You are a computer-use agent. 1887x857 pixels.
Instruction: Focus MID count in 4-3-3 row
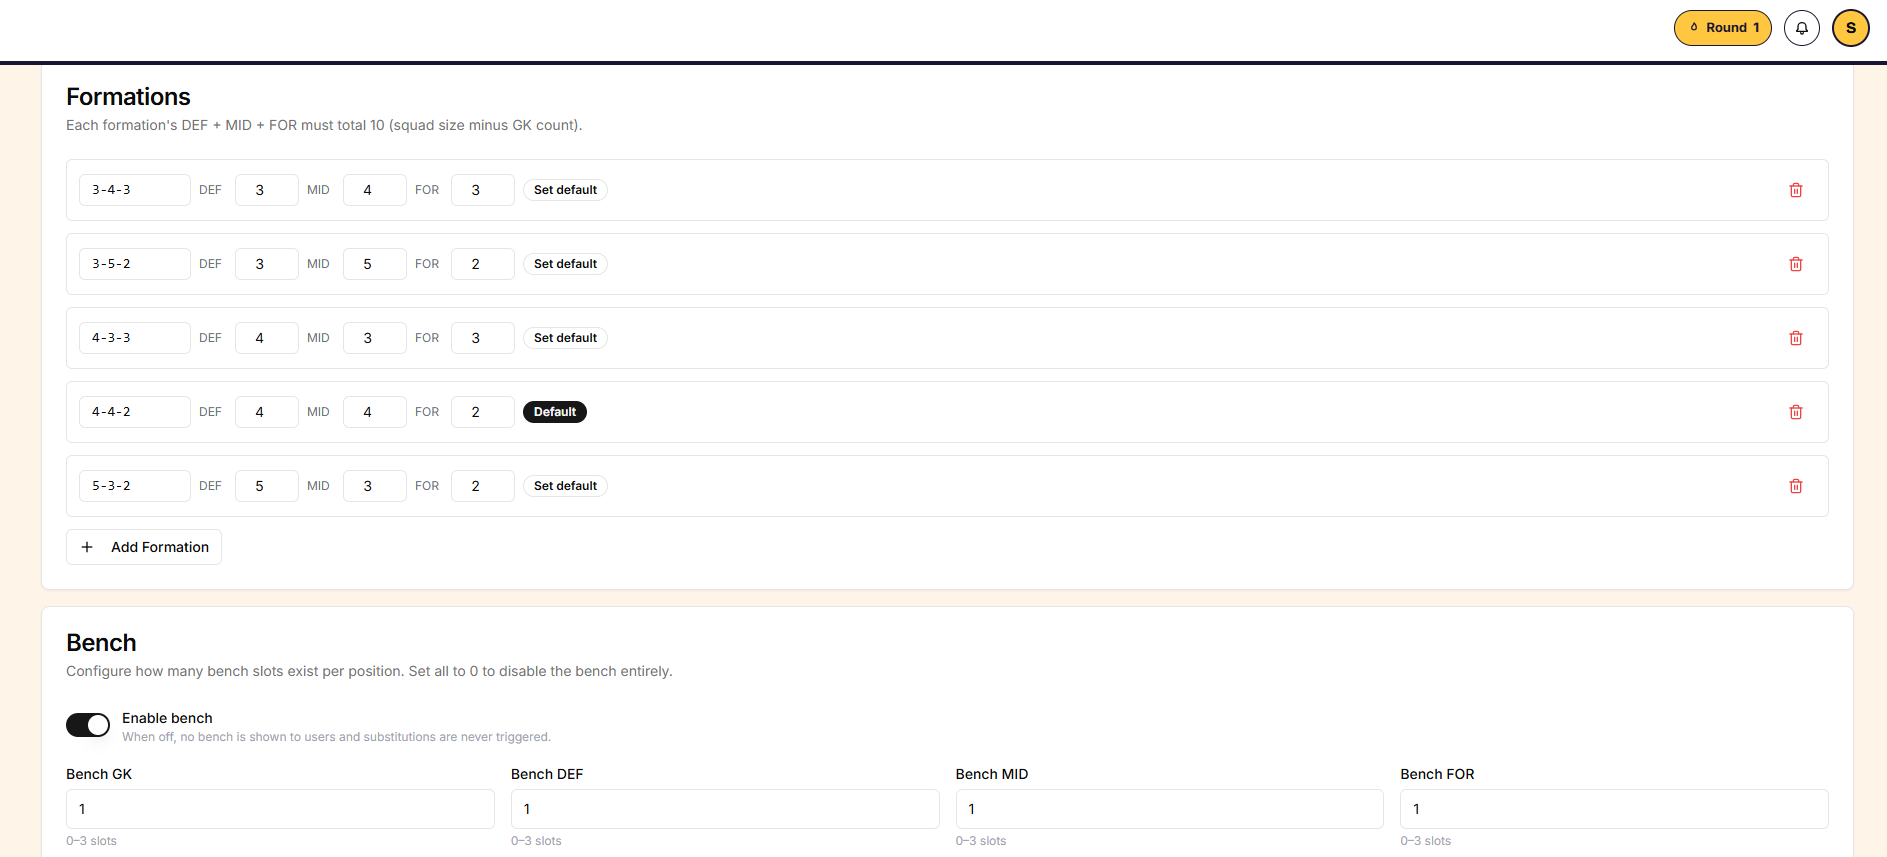click(375, 338)
